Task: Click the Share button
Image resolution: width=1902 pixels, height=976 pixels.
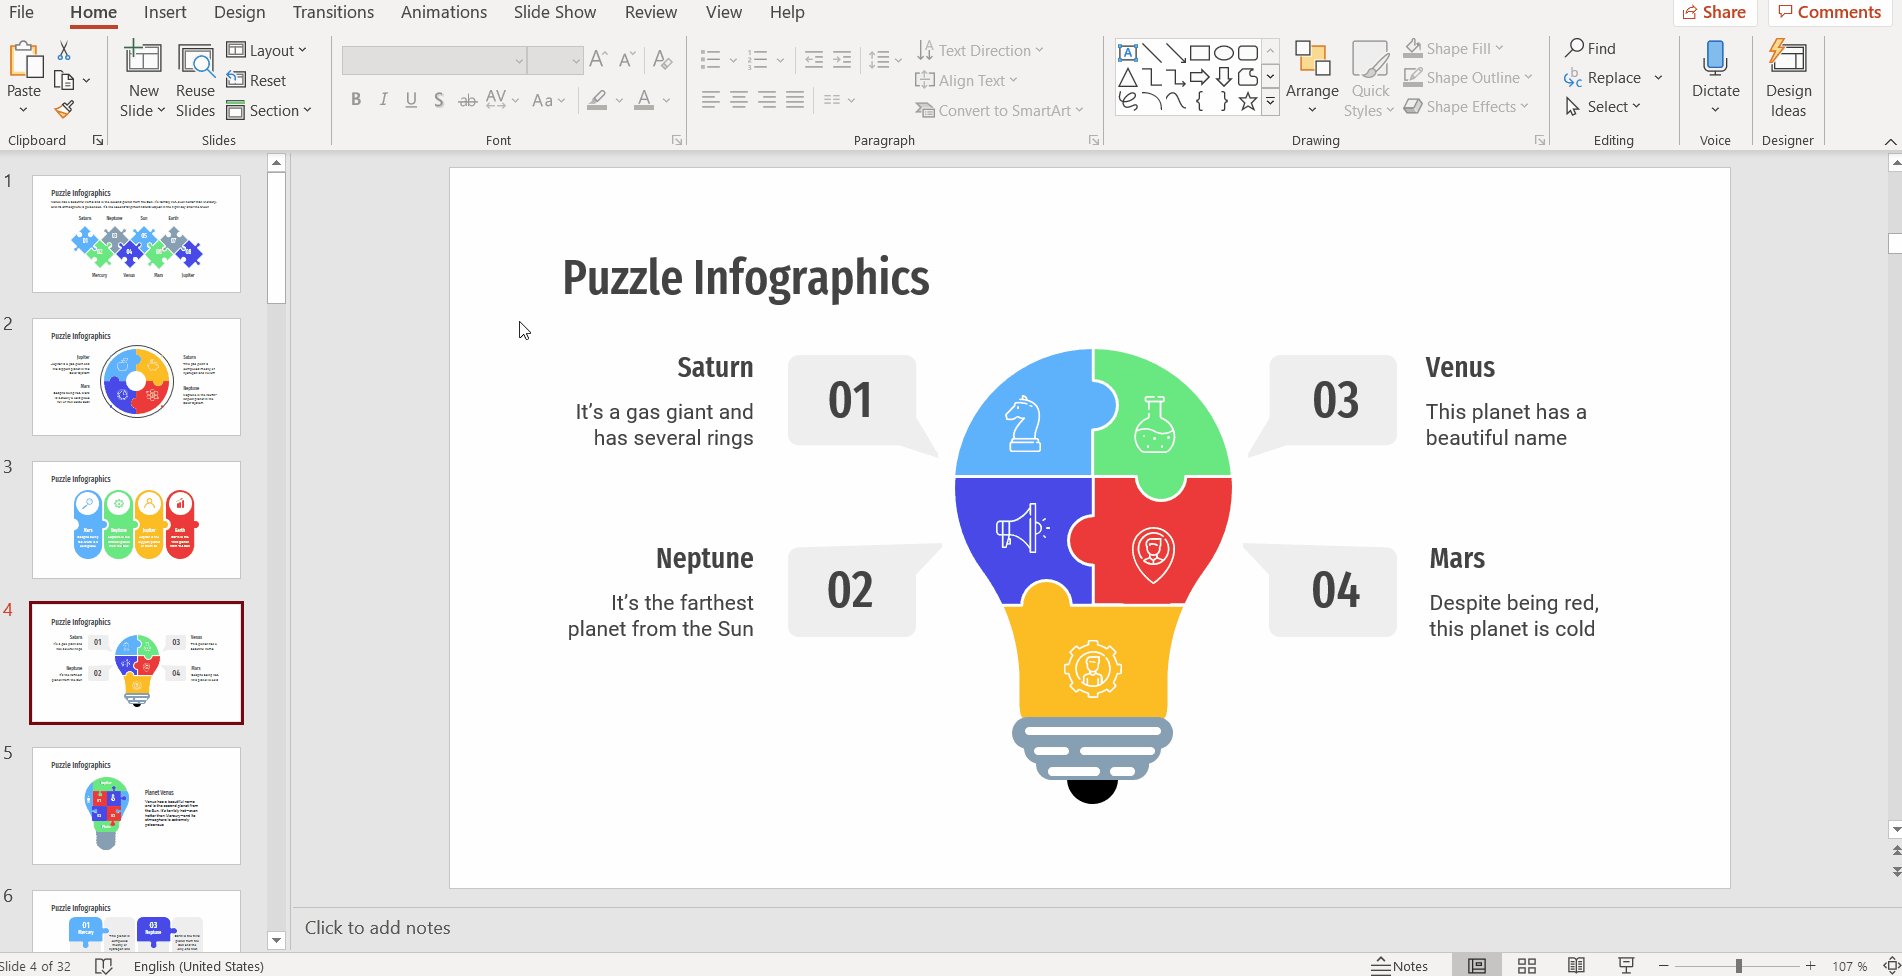Action: [1716, 12]
